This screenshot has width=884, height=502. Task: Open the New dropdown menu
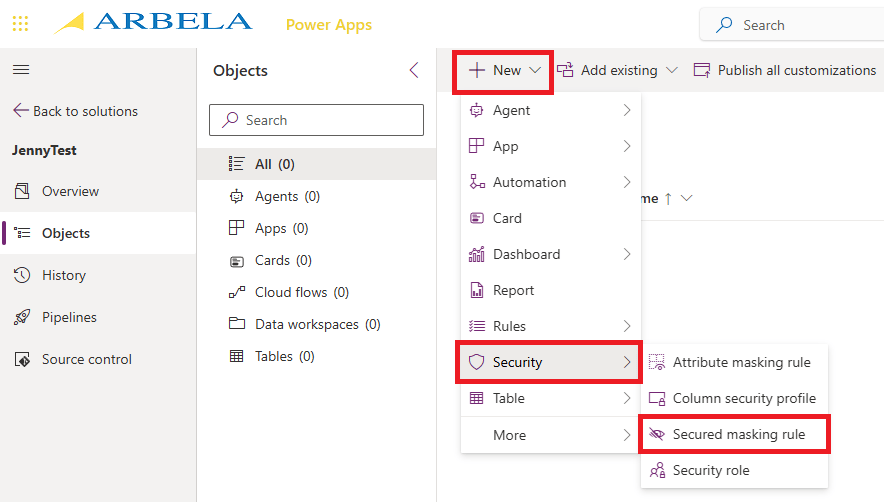[x=504, y=70]
